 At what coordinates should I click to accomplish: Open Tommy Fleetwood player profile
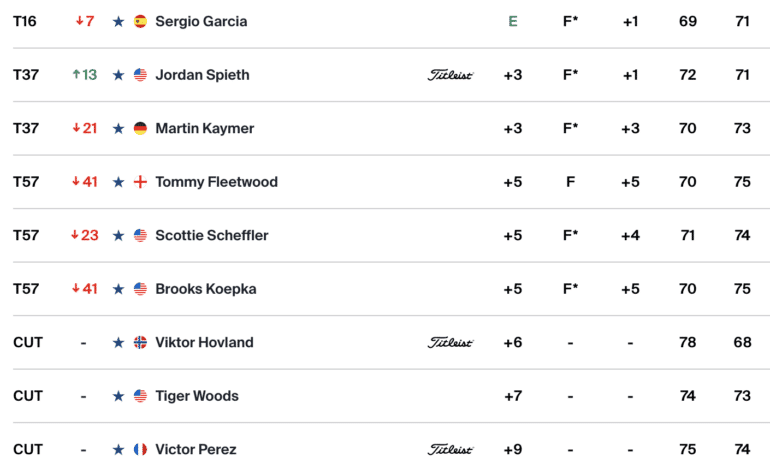coord(216,182)
